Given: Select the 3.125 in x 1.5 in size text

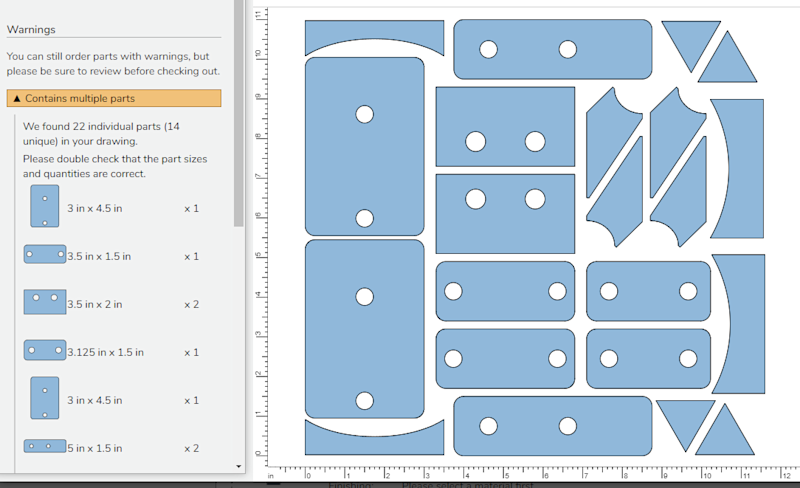Looking at the screenshot, I should (106, 352).
